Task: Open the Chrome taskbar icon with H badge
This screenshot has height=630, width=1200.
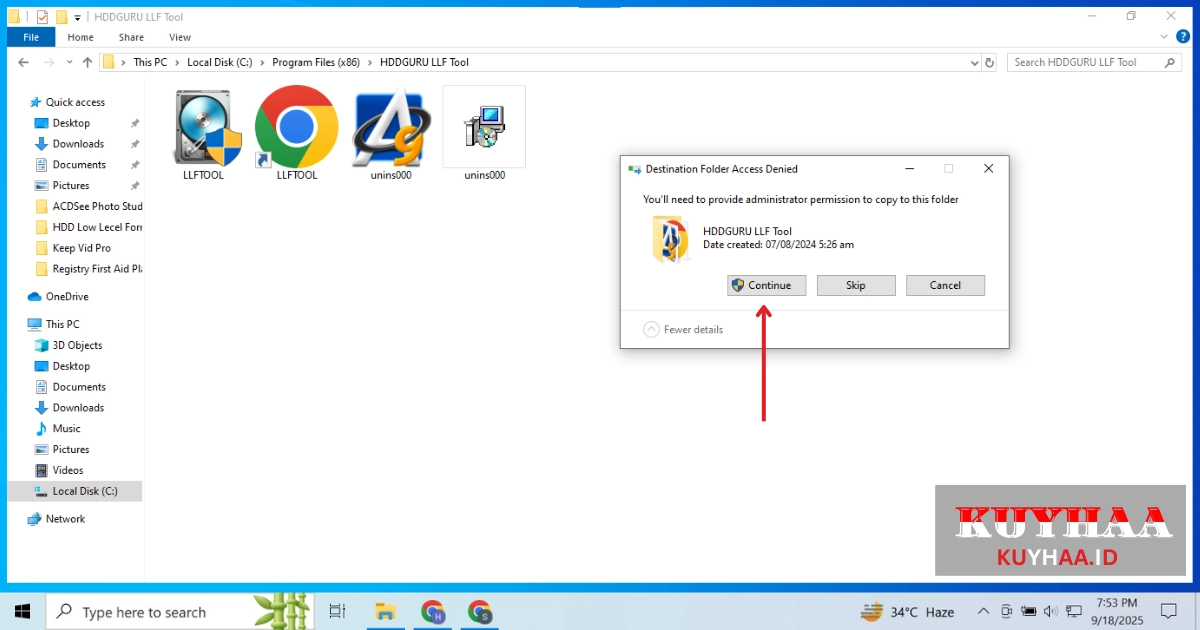Action: [432, 611]
